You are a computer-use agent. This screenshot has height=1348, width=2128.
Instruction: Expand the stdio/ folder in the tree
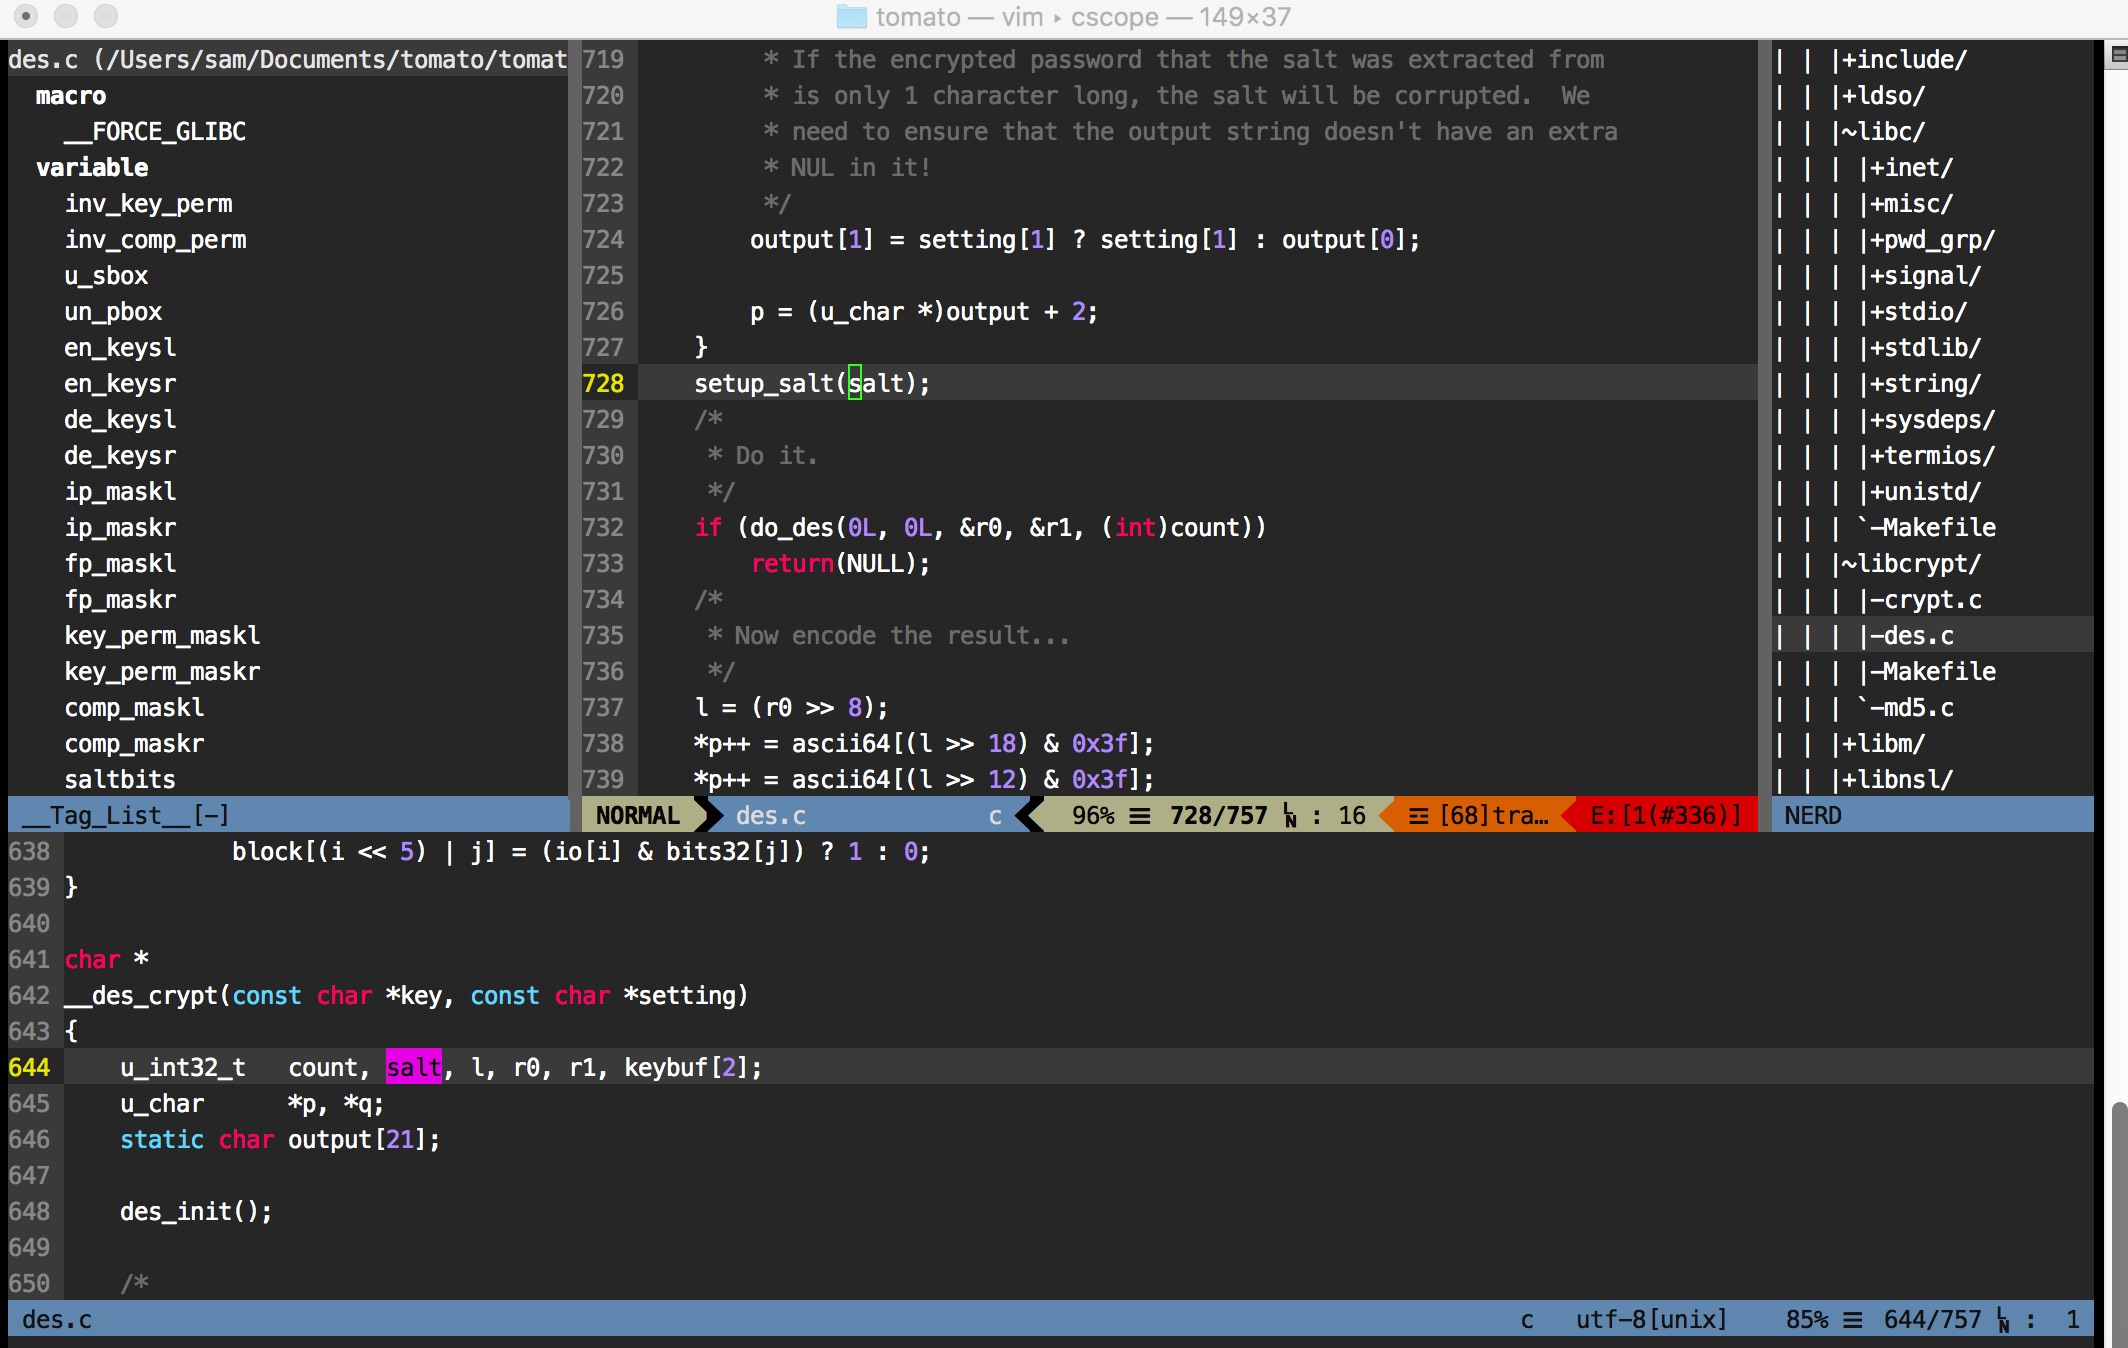(x=1917, y=312)
